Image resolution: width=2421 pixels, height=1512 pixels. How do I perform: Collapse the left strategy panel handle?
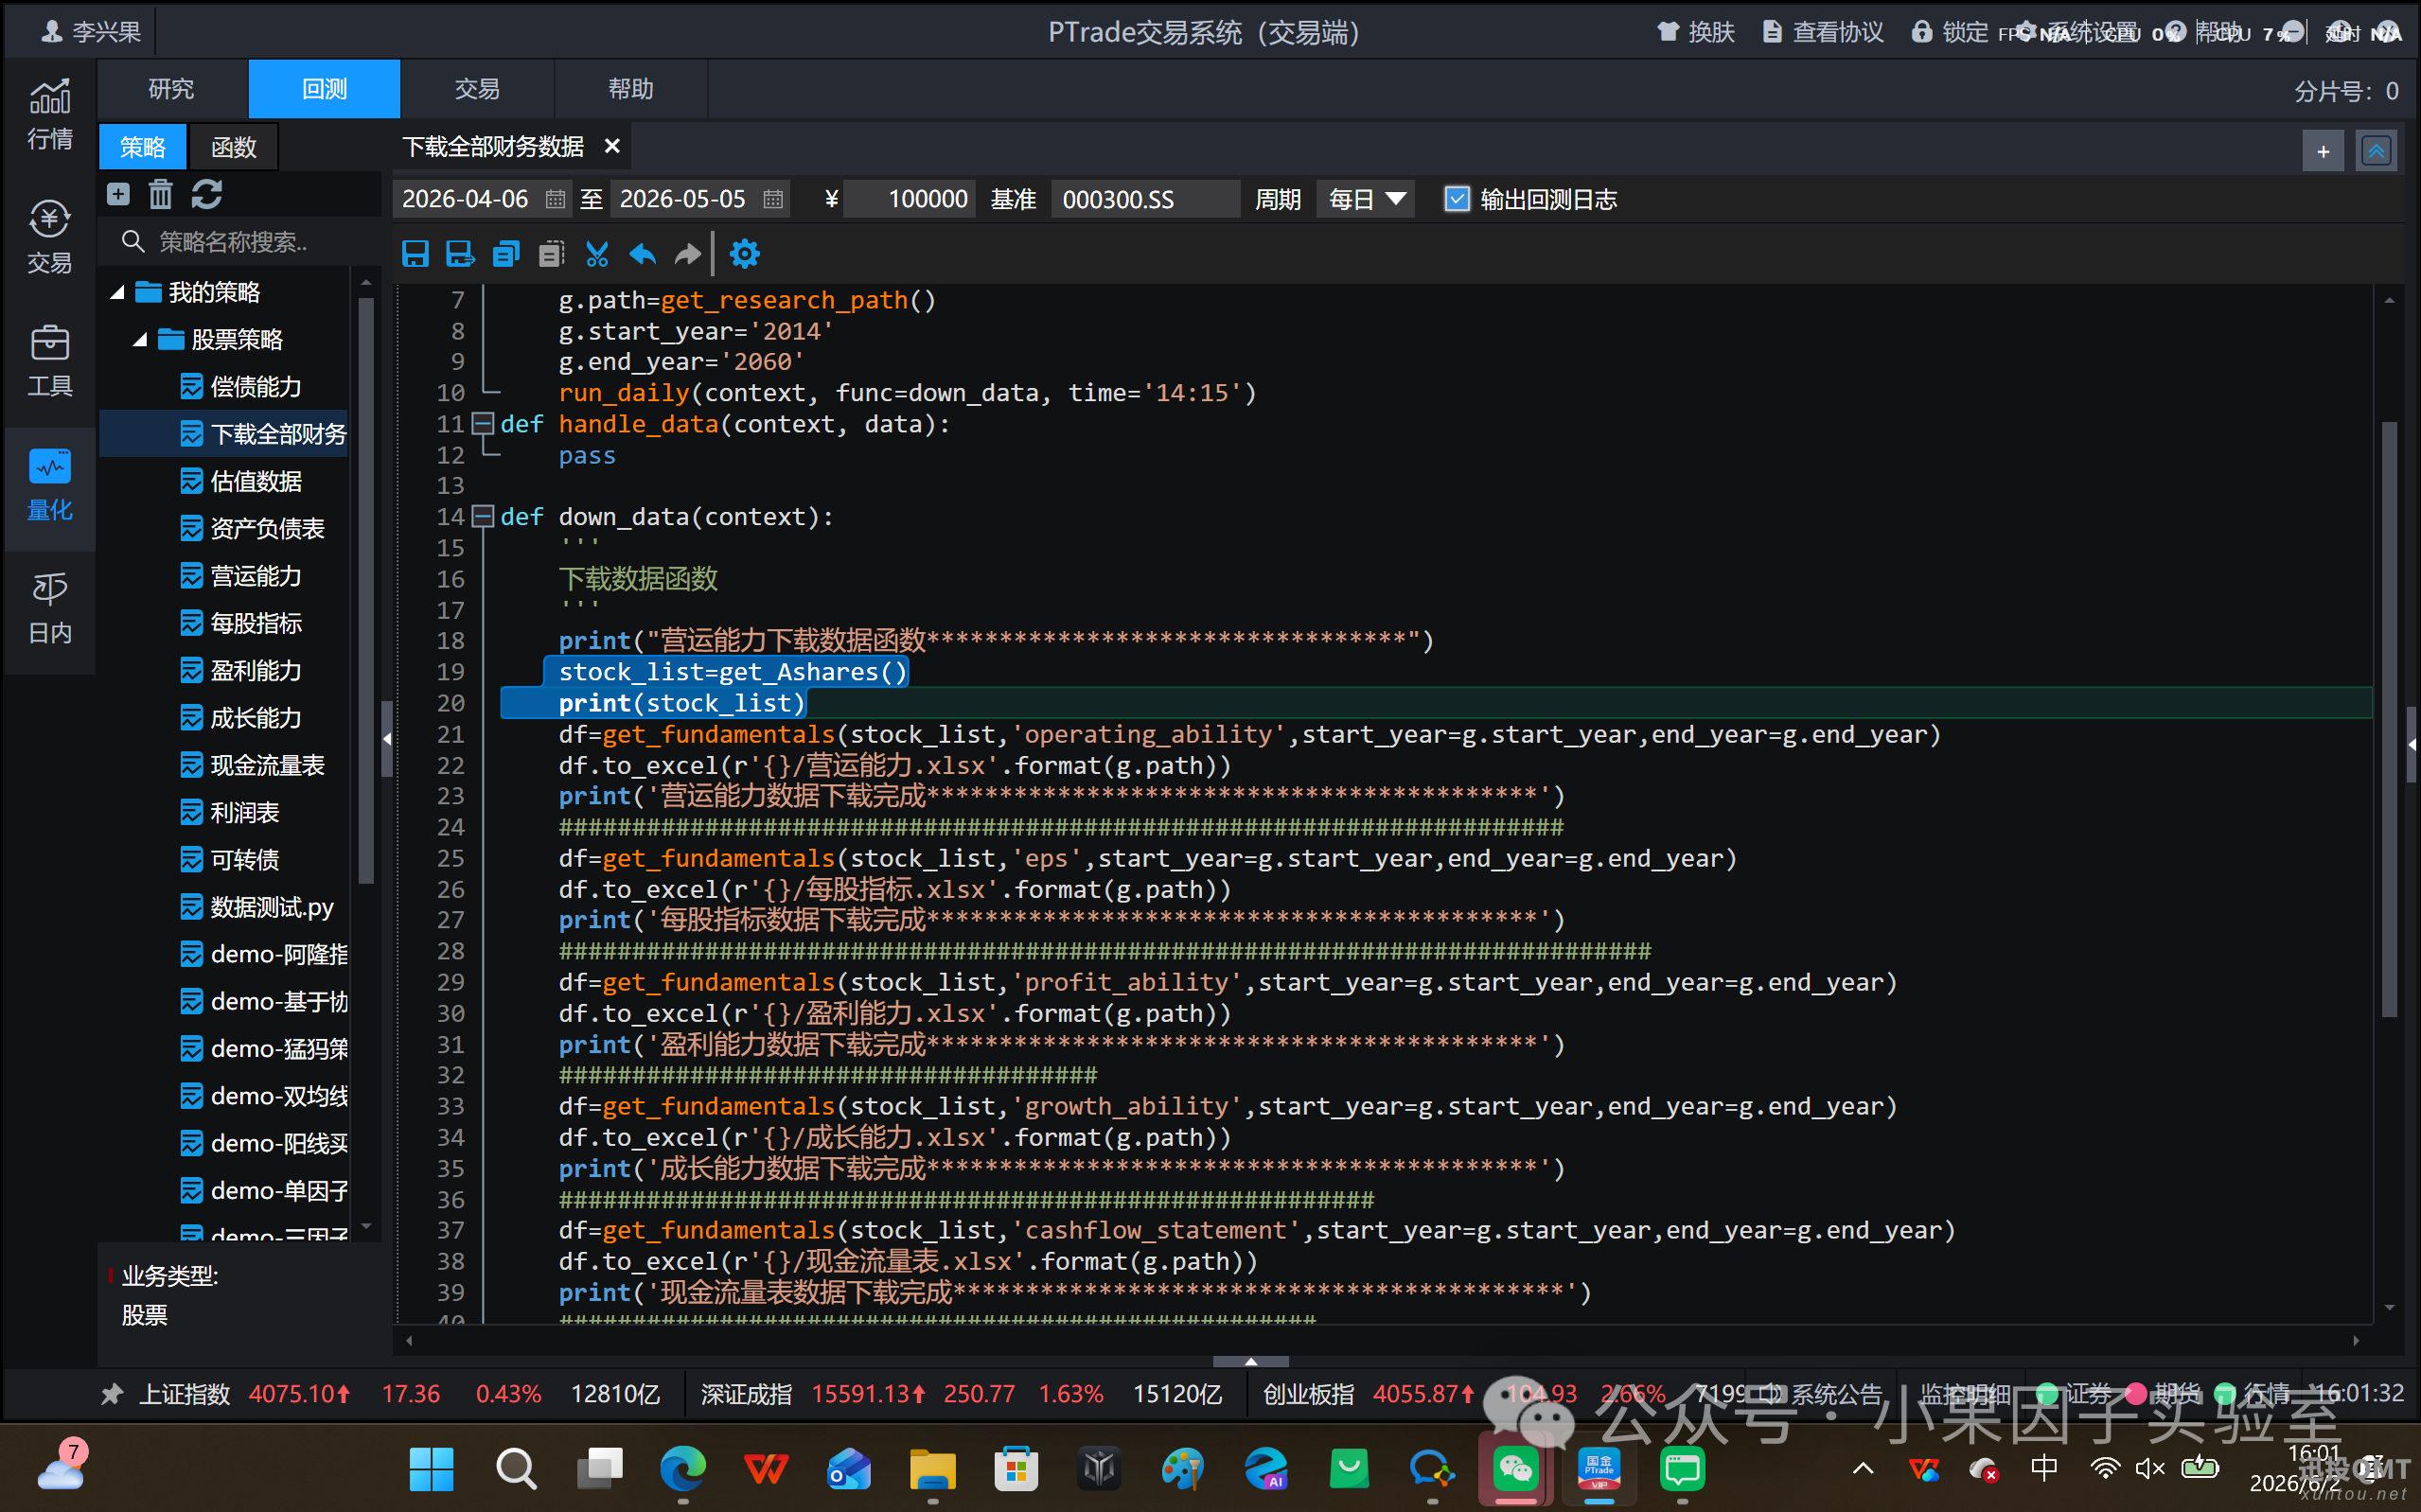pyautogui.click(x=387, y=739)
